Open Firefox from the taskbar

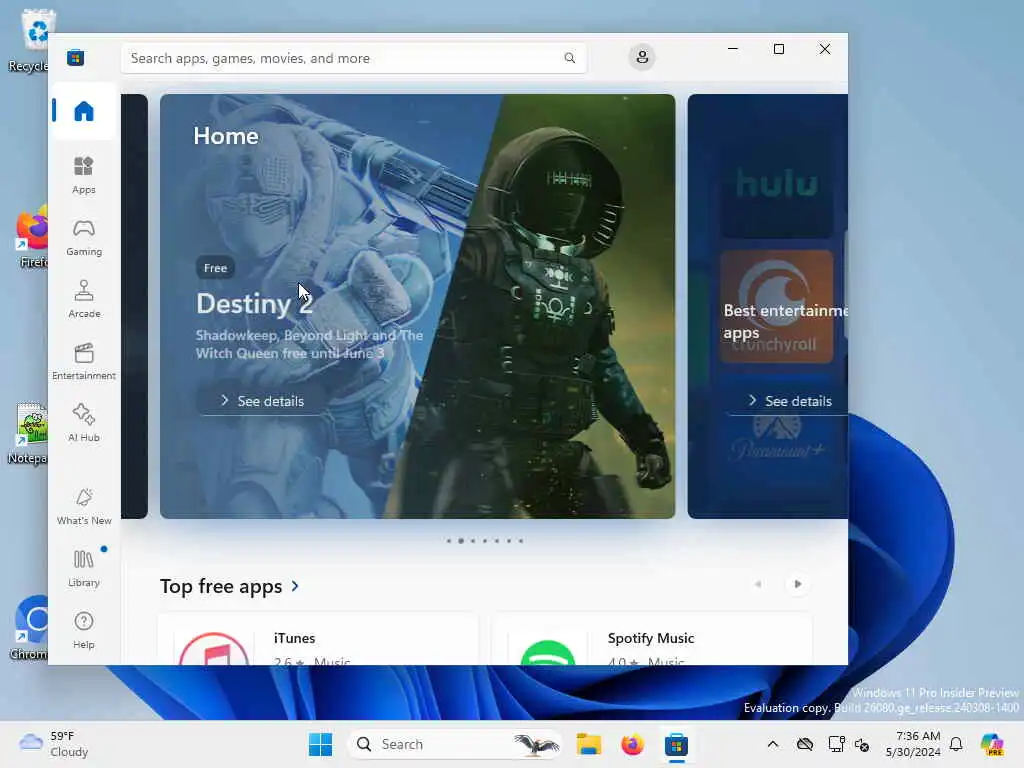632,744
